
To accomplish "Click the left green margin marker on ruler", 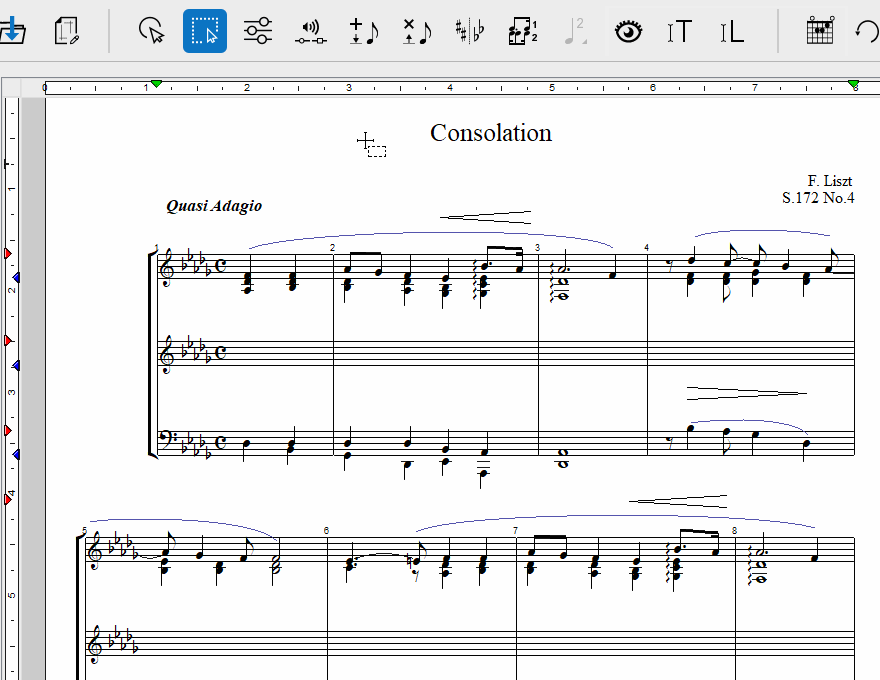I will pos(157,84).
